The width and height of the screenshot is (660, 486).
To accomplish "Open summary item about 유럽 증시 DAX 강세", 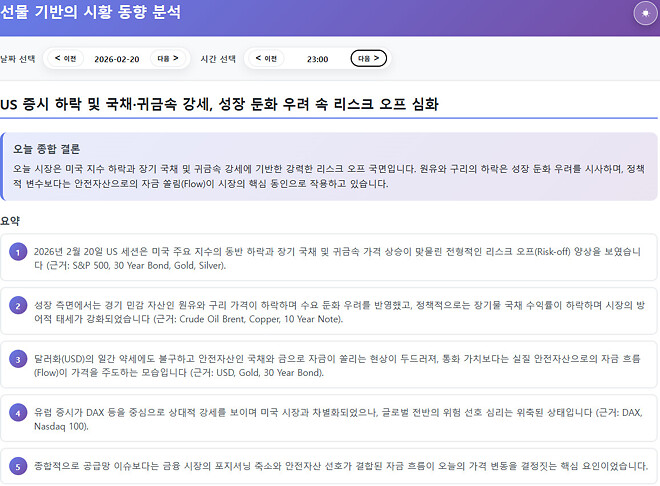I will click(328, 419).
